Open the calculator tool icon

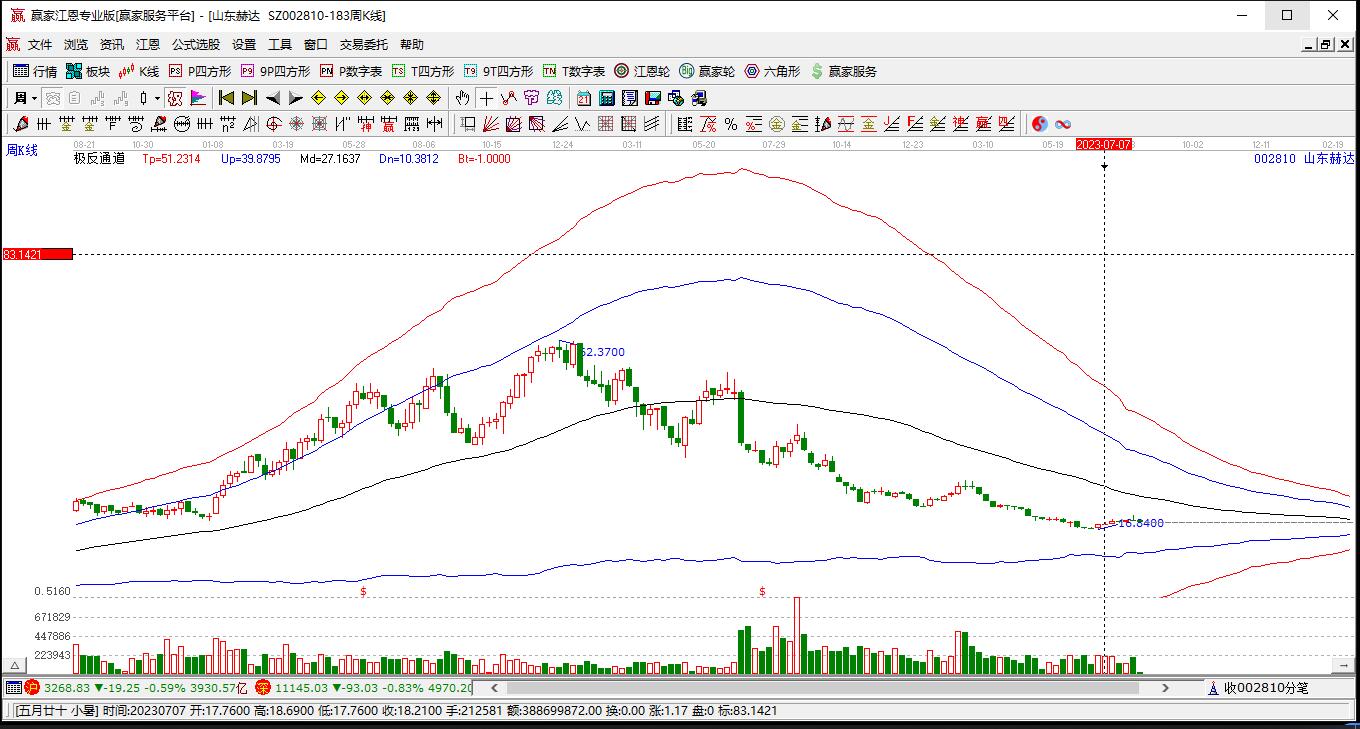pos(607,98)
